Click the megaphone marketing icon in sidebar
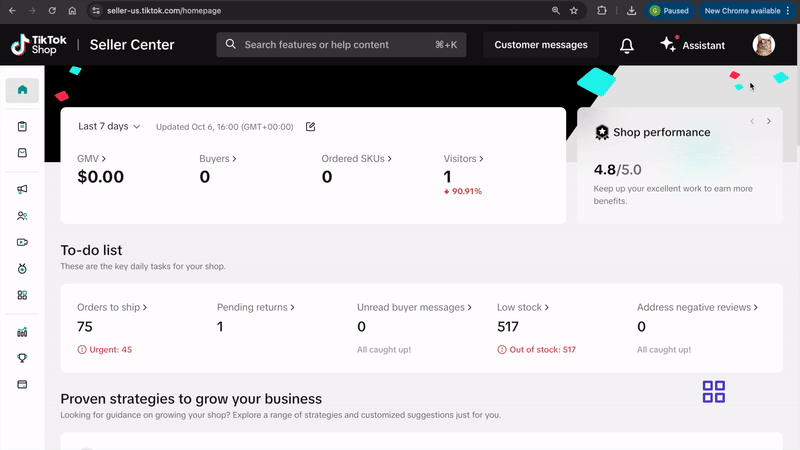 click(22, 189)
